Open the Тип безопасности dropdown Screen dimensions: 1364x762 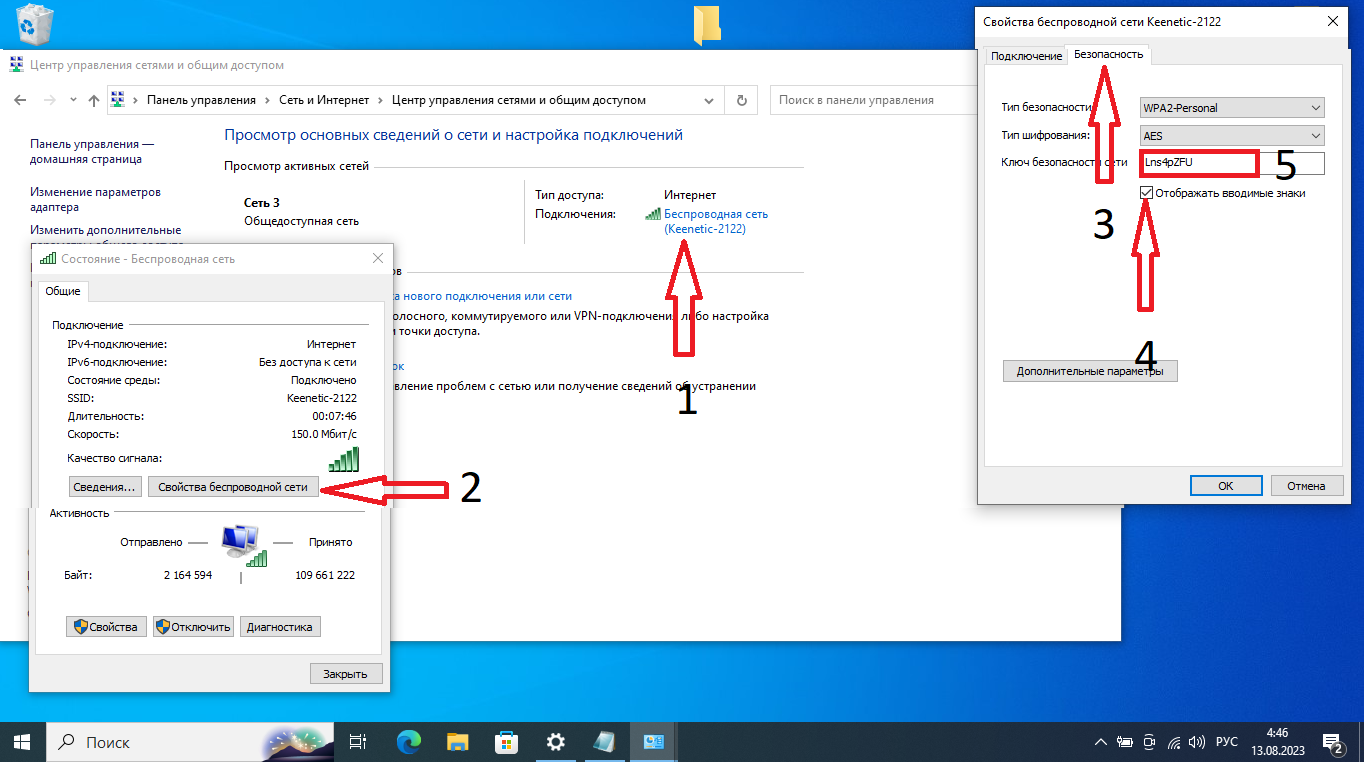[x=1232, y=108]
